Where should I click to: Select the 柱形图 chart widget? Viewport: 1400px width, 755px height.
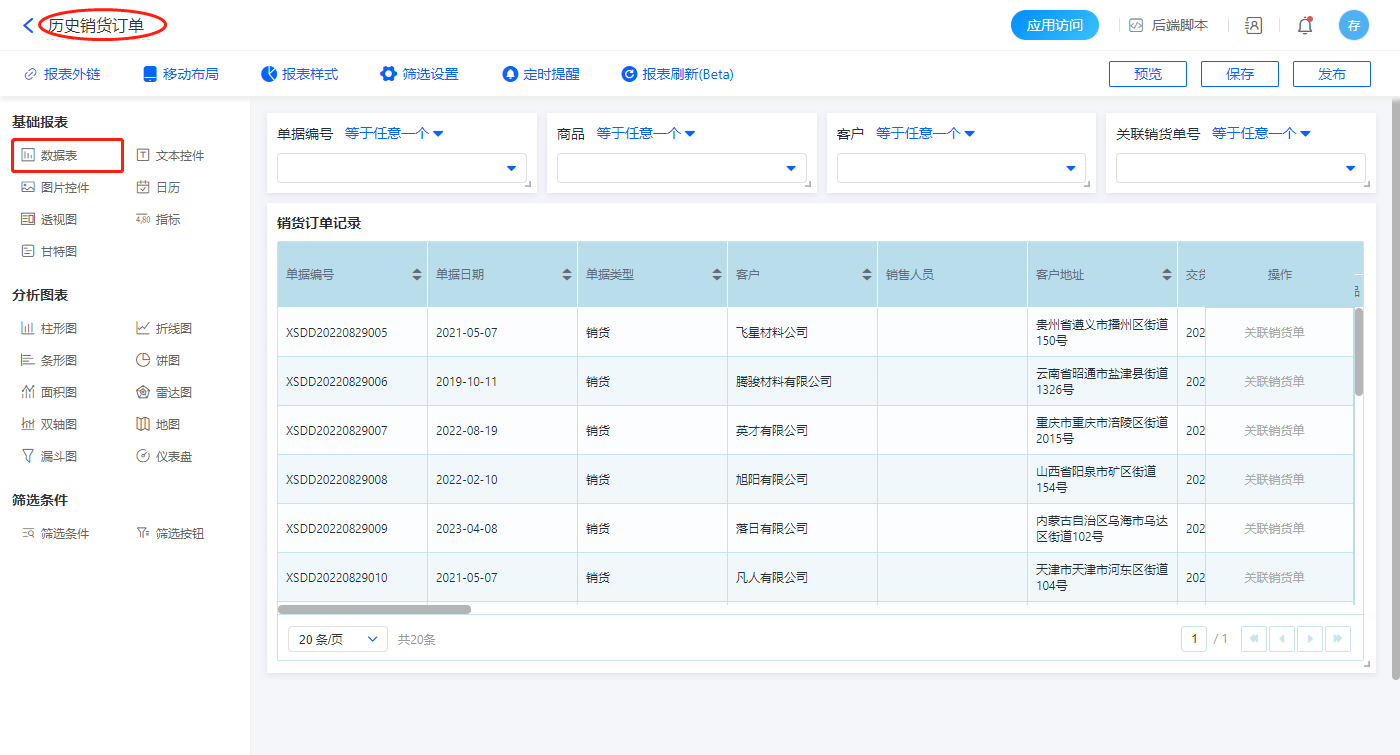(49, 328)
